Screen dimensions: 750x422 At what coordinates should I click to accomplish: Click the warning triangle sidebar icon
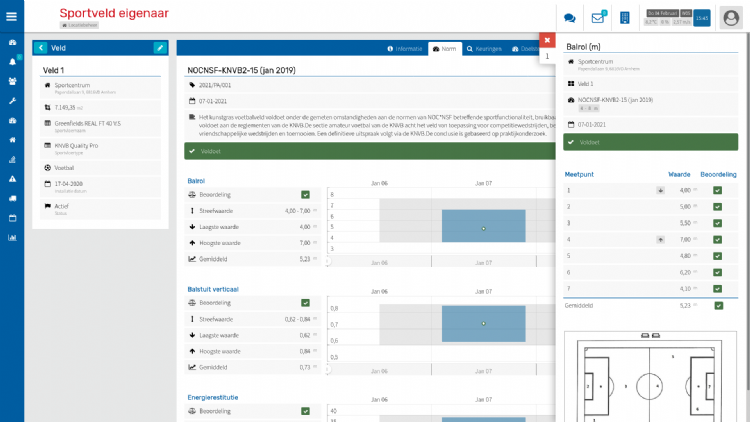(x=12, y=179)
